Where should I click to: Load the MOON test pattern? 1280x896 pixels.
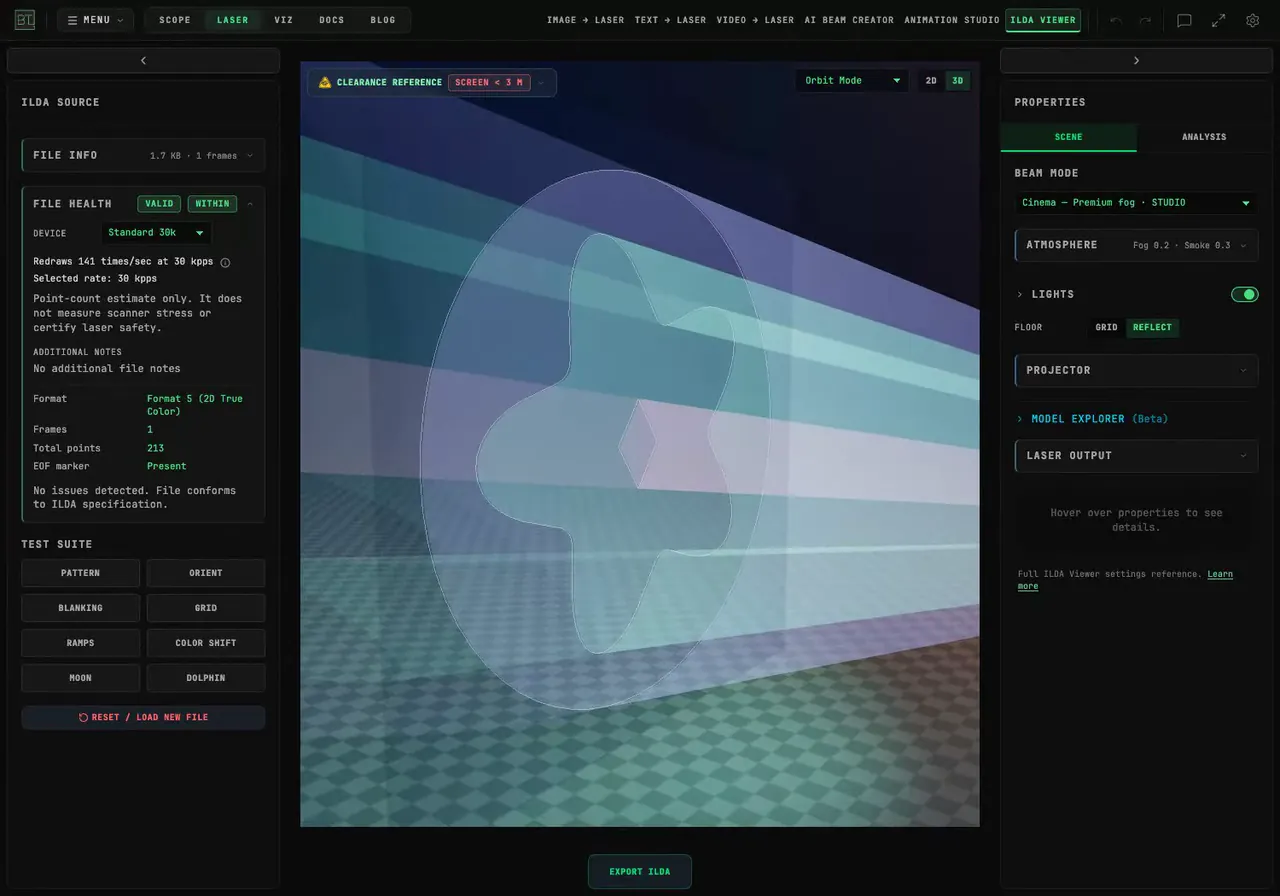point(81,678)
